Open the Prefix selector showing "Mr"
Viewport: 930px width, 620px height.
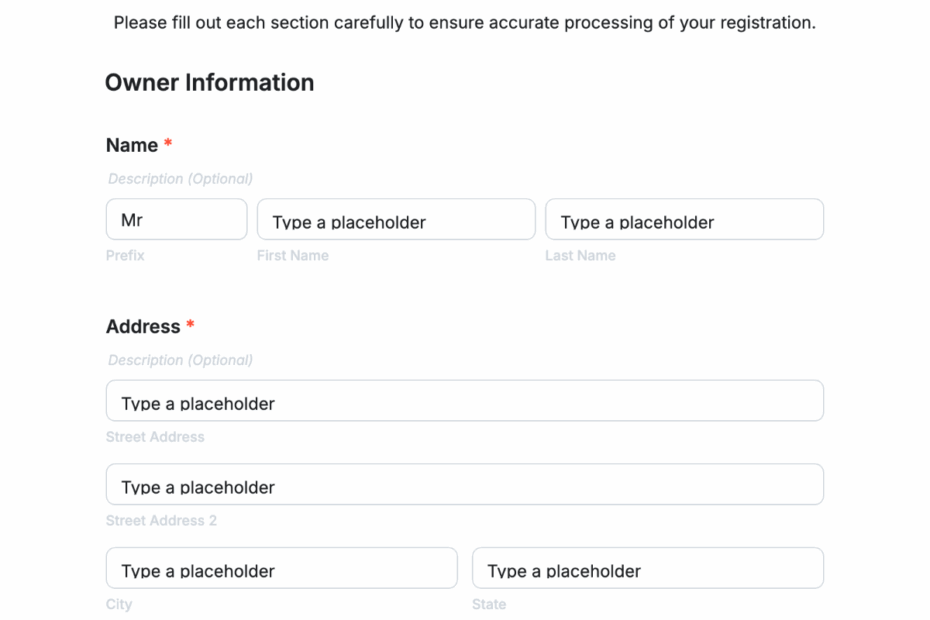click(176, 219)
